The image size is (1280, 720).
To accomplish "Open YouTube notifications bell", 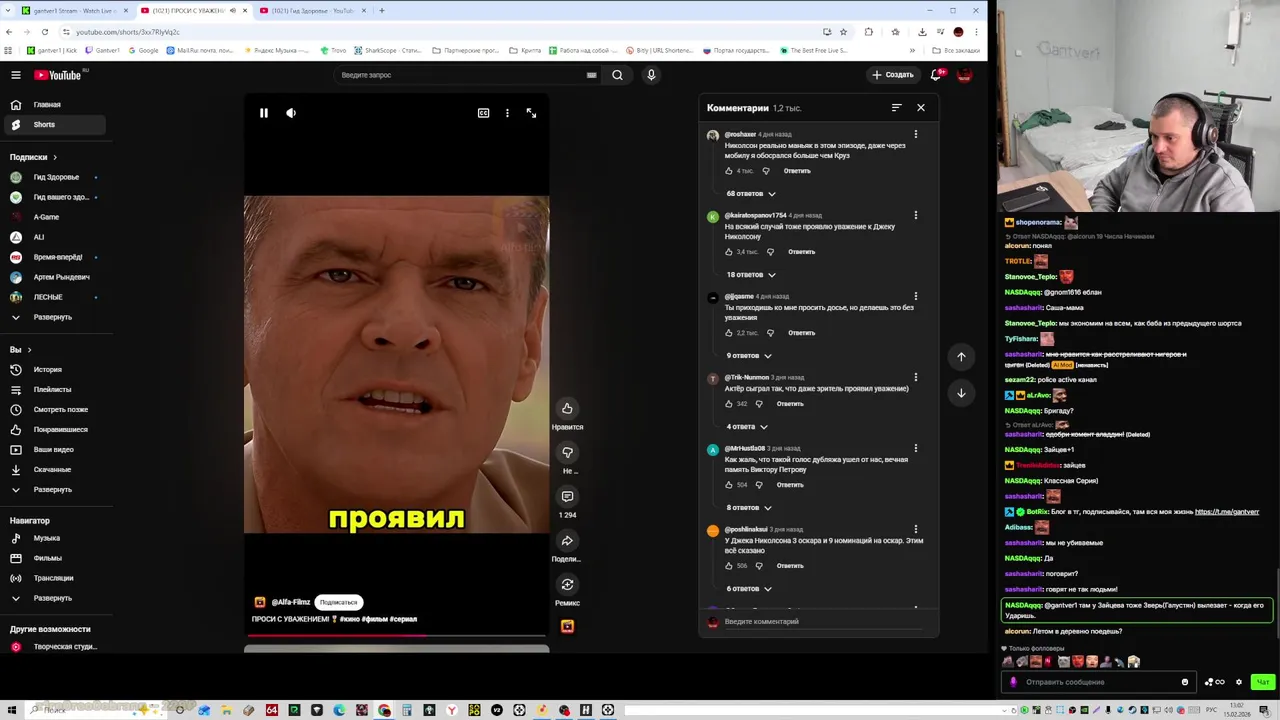I will click(936, 74).
